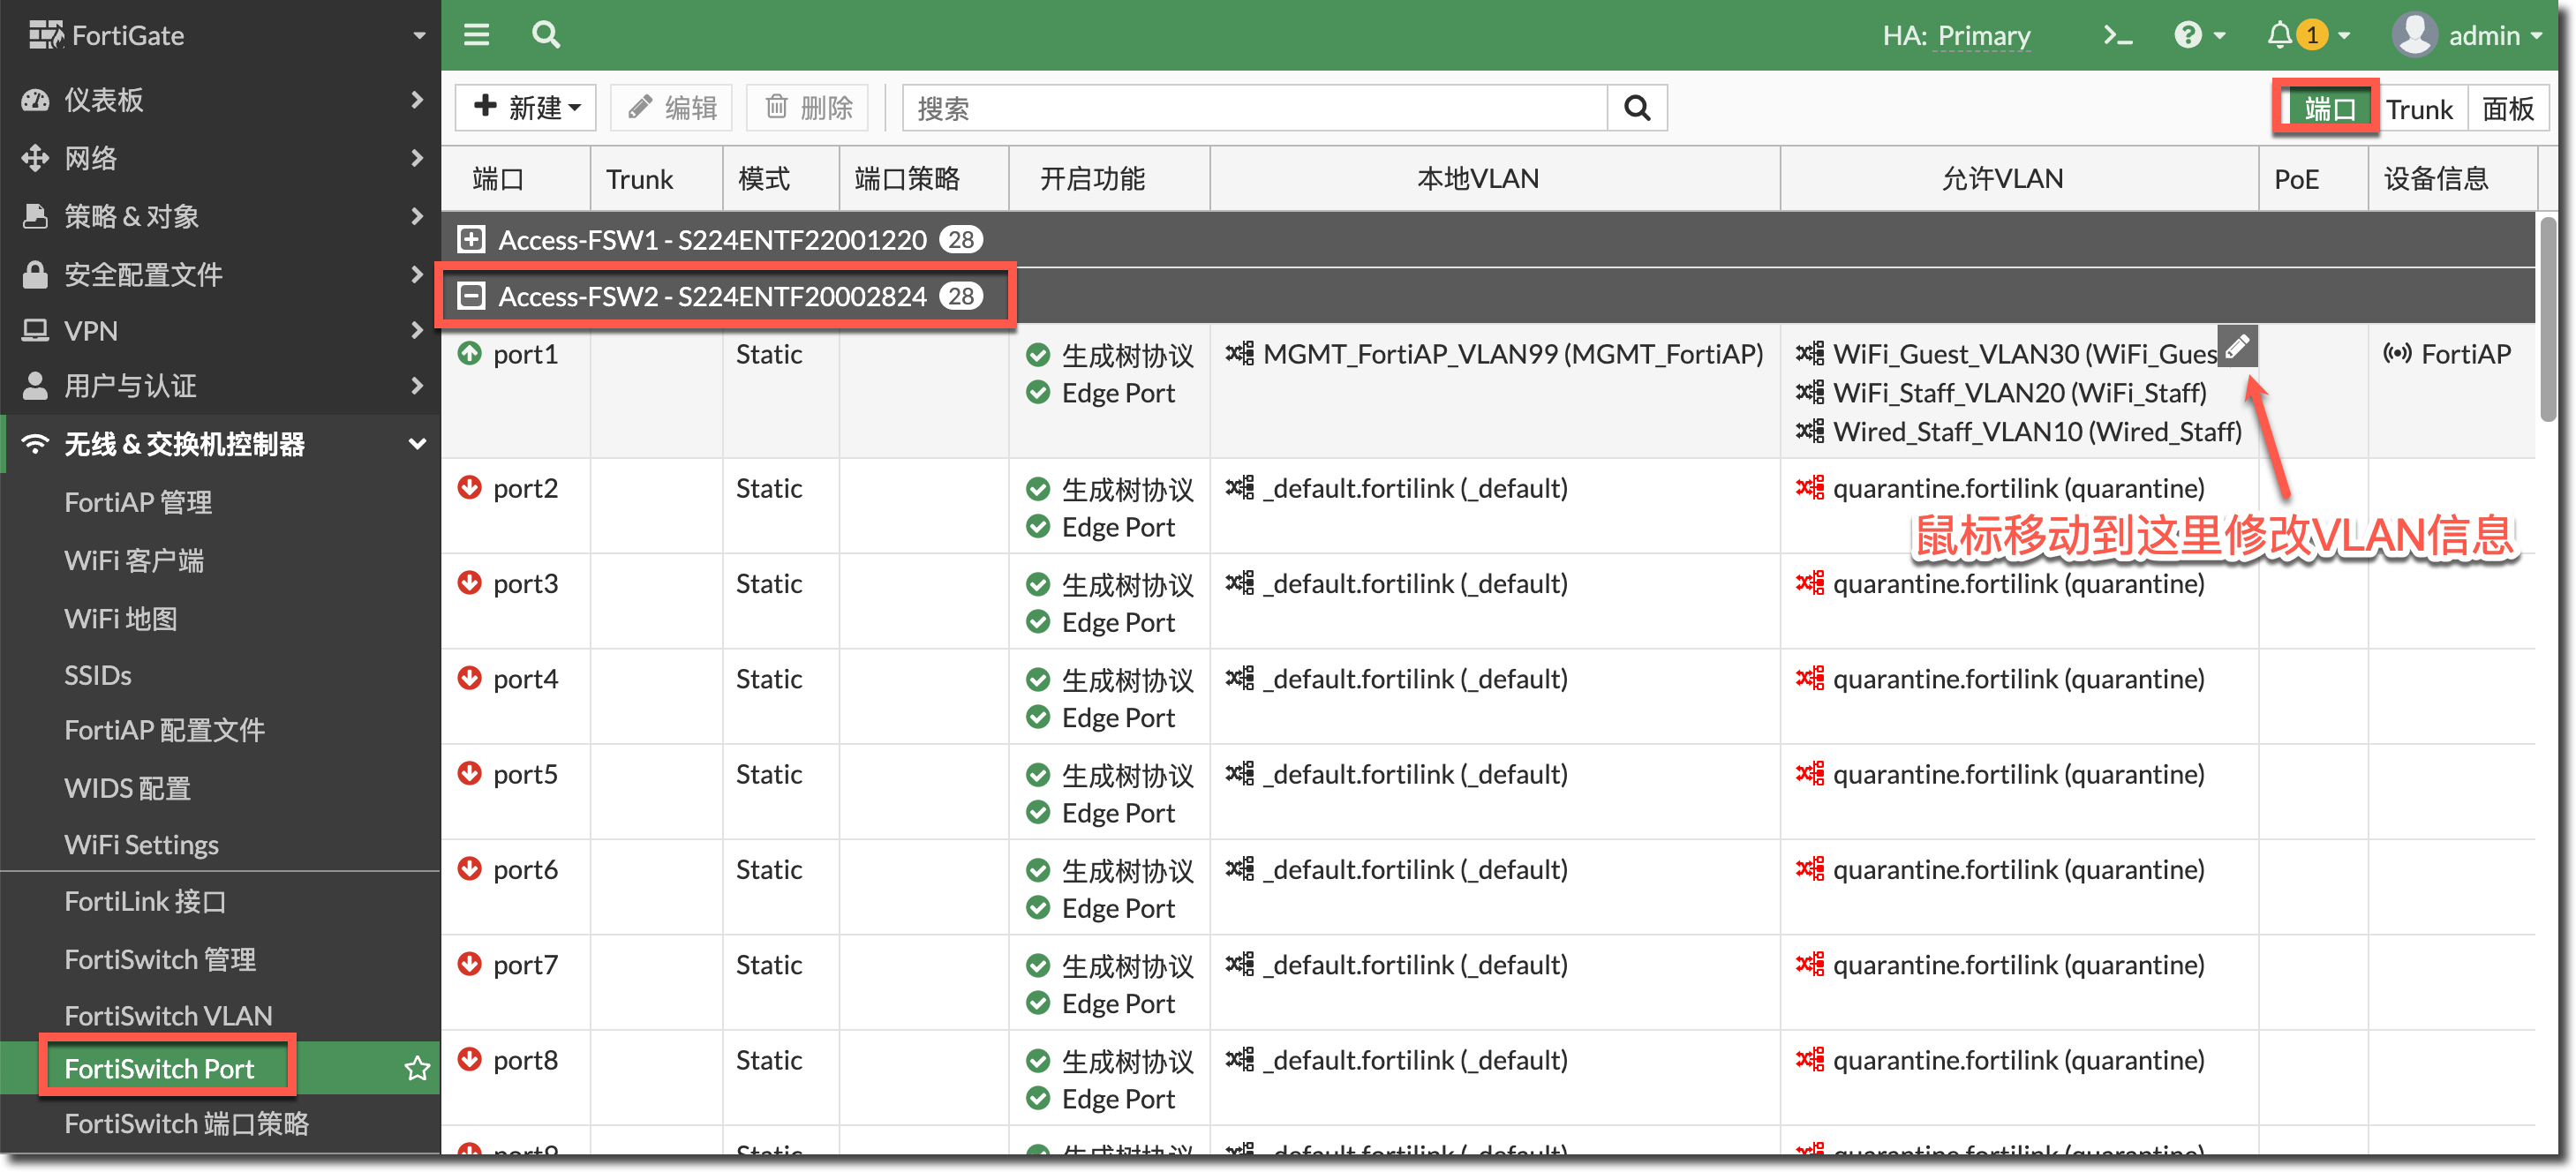The image size is (2576, 1172).
Task: Expand Access-FSW1 switch group
Action: [471, 239]
